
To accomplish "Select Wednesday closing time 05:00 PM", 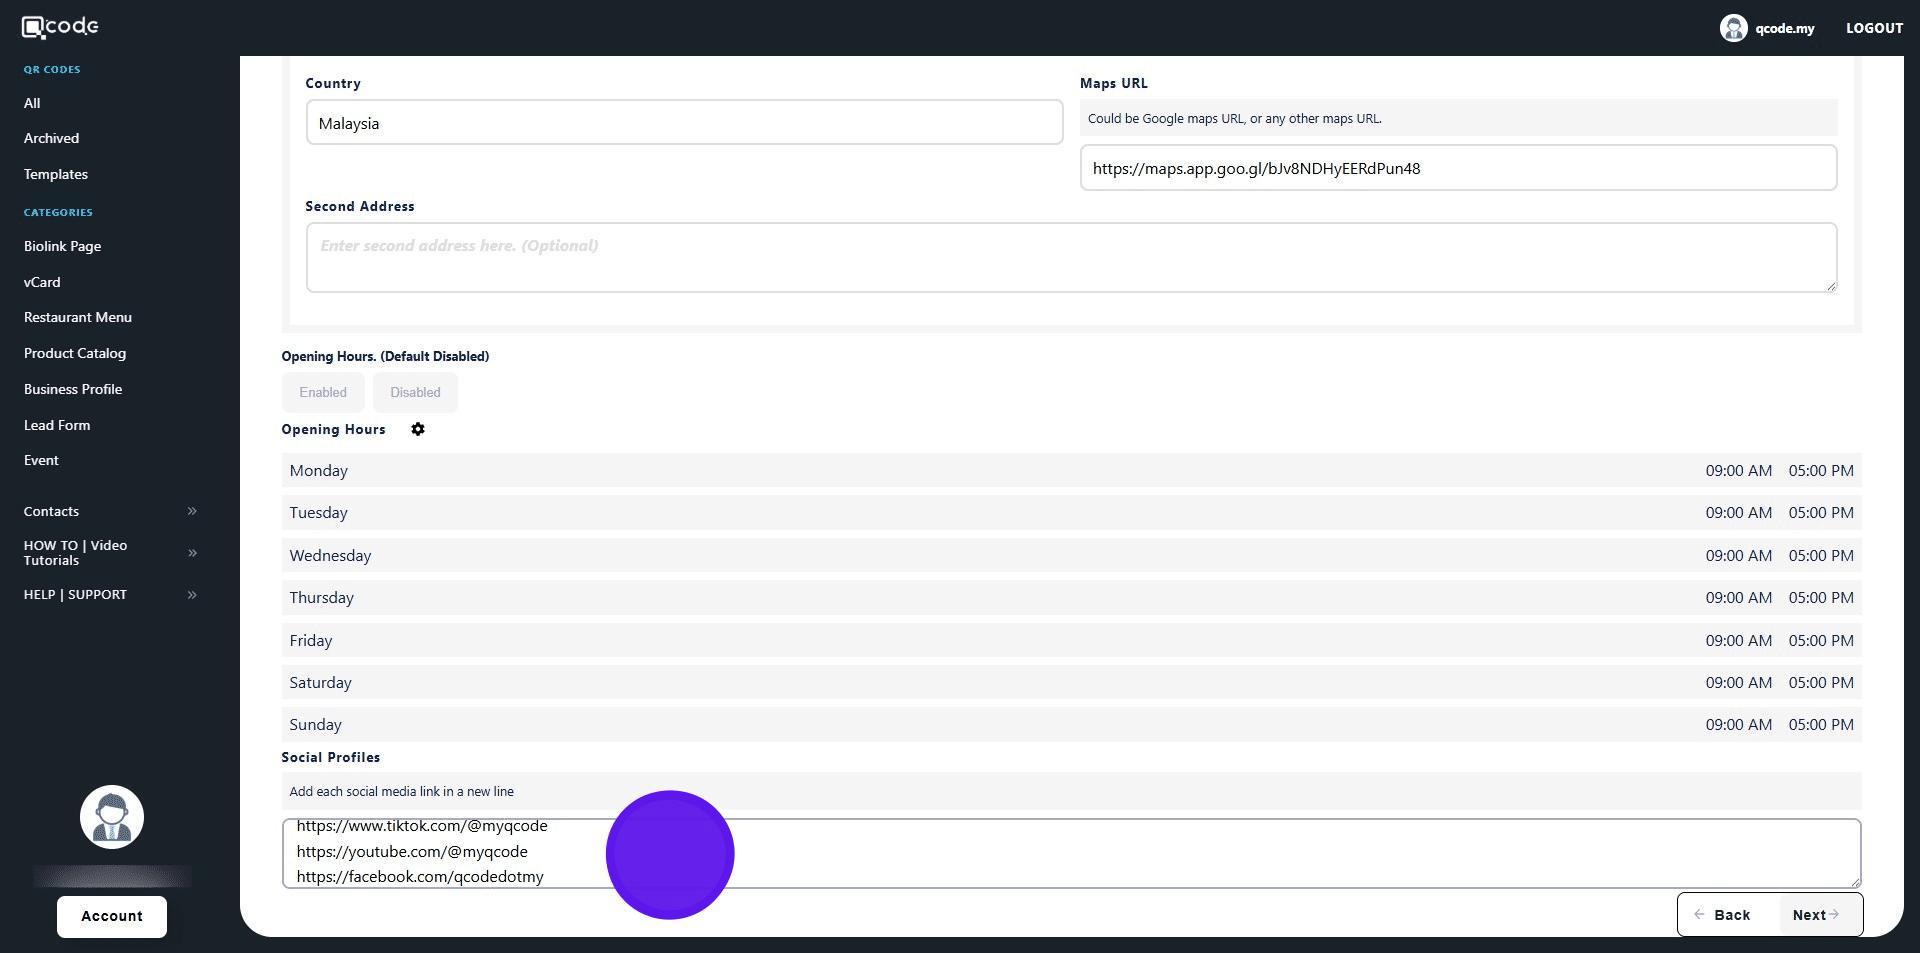I will click(1821, 555).
